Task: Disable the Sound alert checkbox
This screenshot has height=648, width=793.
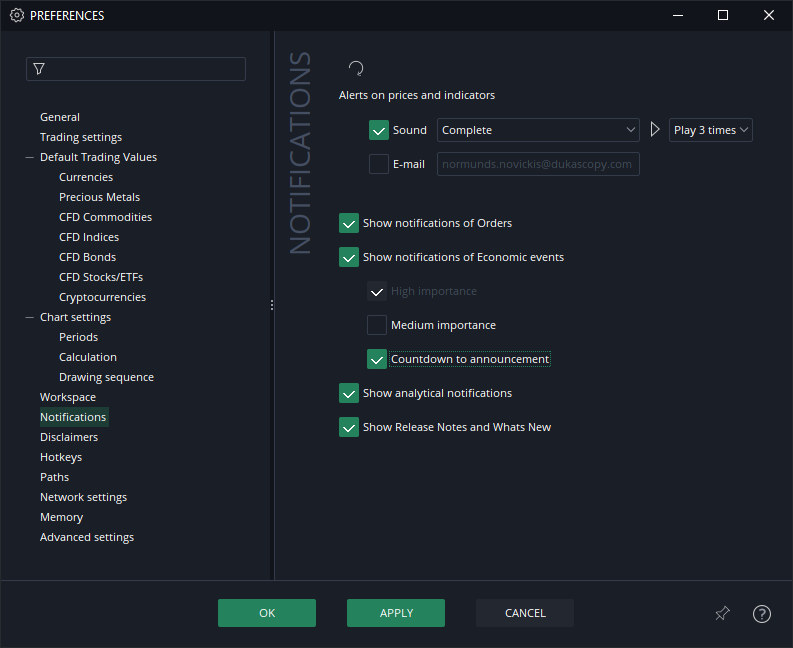Action: (x=379, y=130)
